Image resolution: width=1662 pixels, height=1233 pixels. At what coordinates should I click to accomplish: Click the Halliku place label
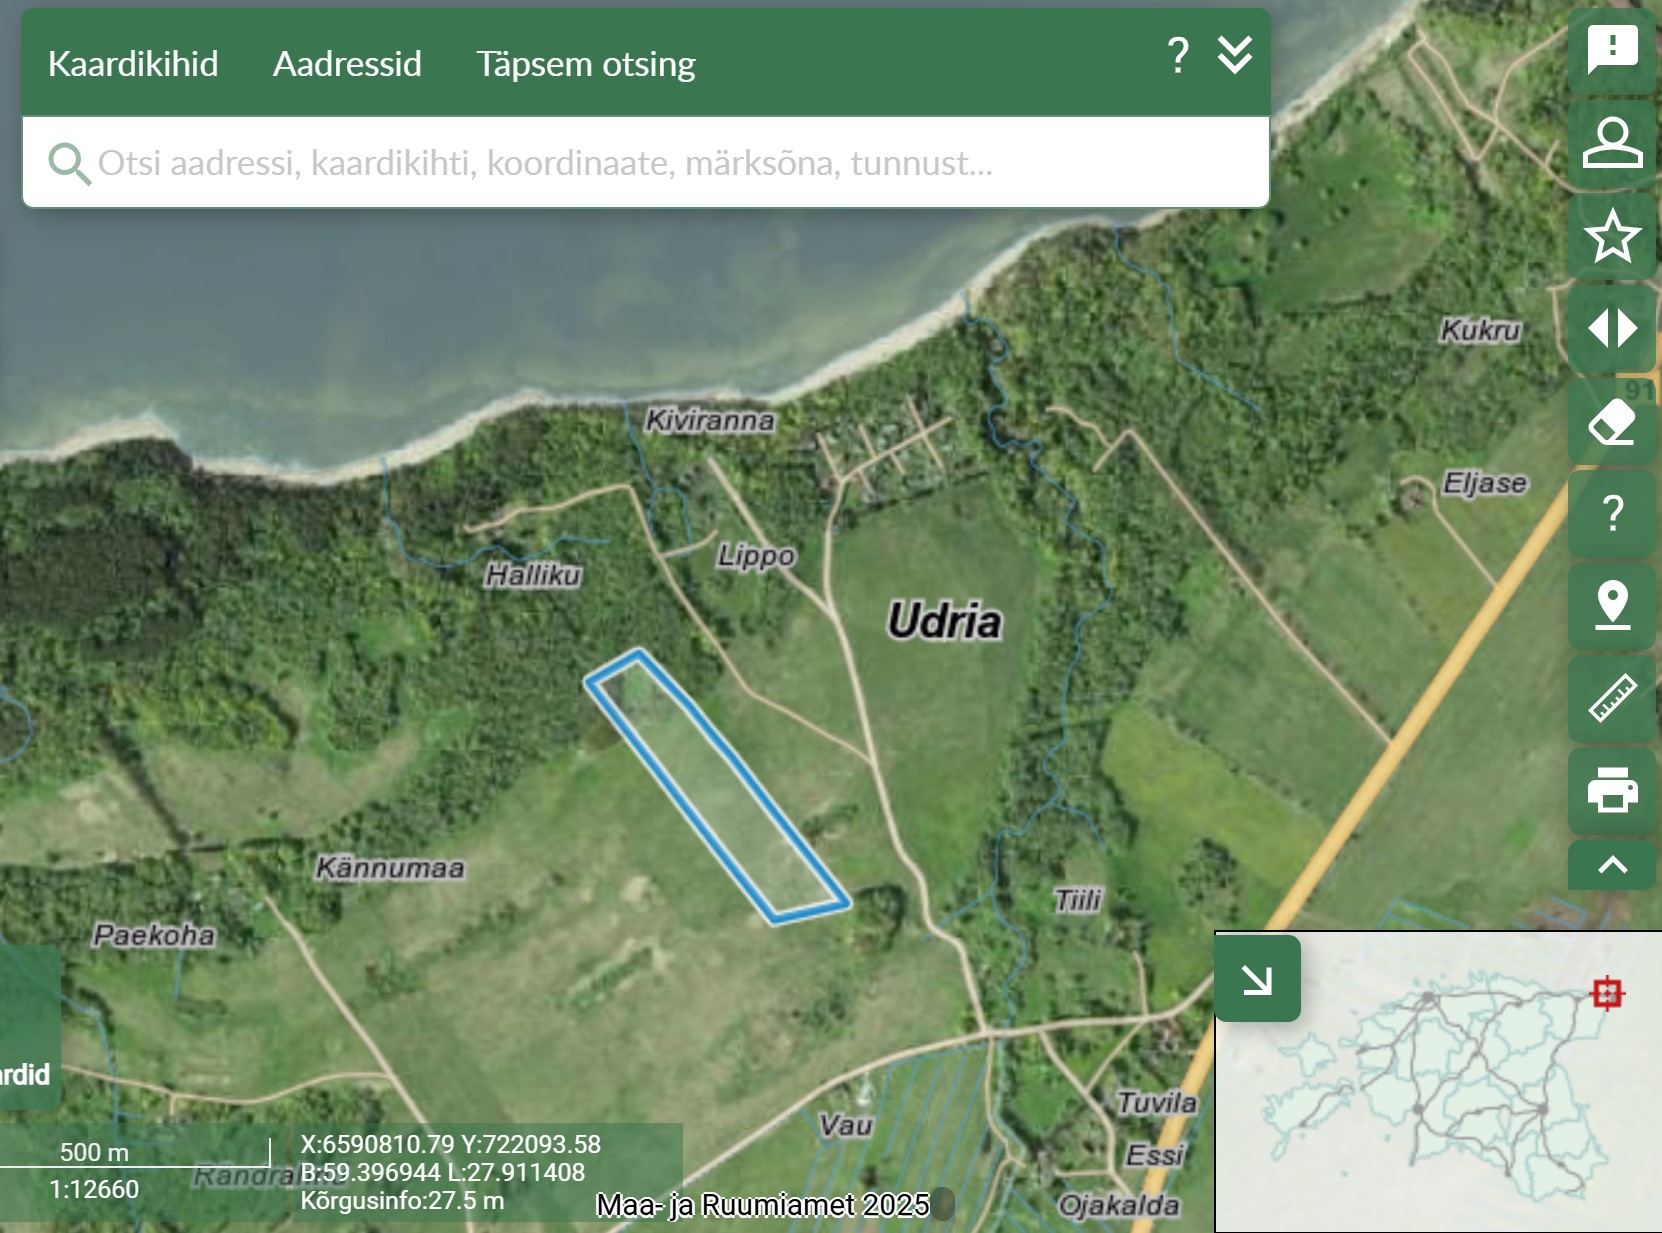point(533,575)
